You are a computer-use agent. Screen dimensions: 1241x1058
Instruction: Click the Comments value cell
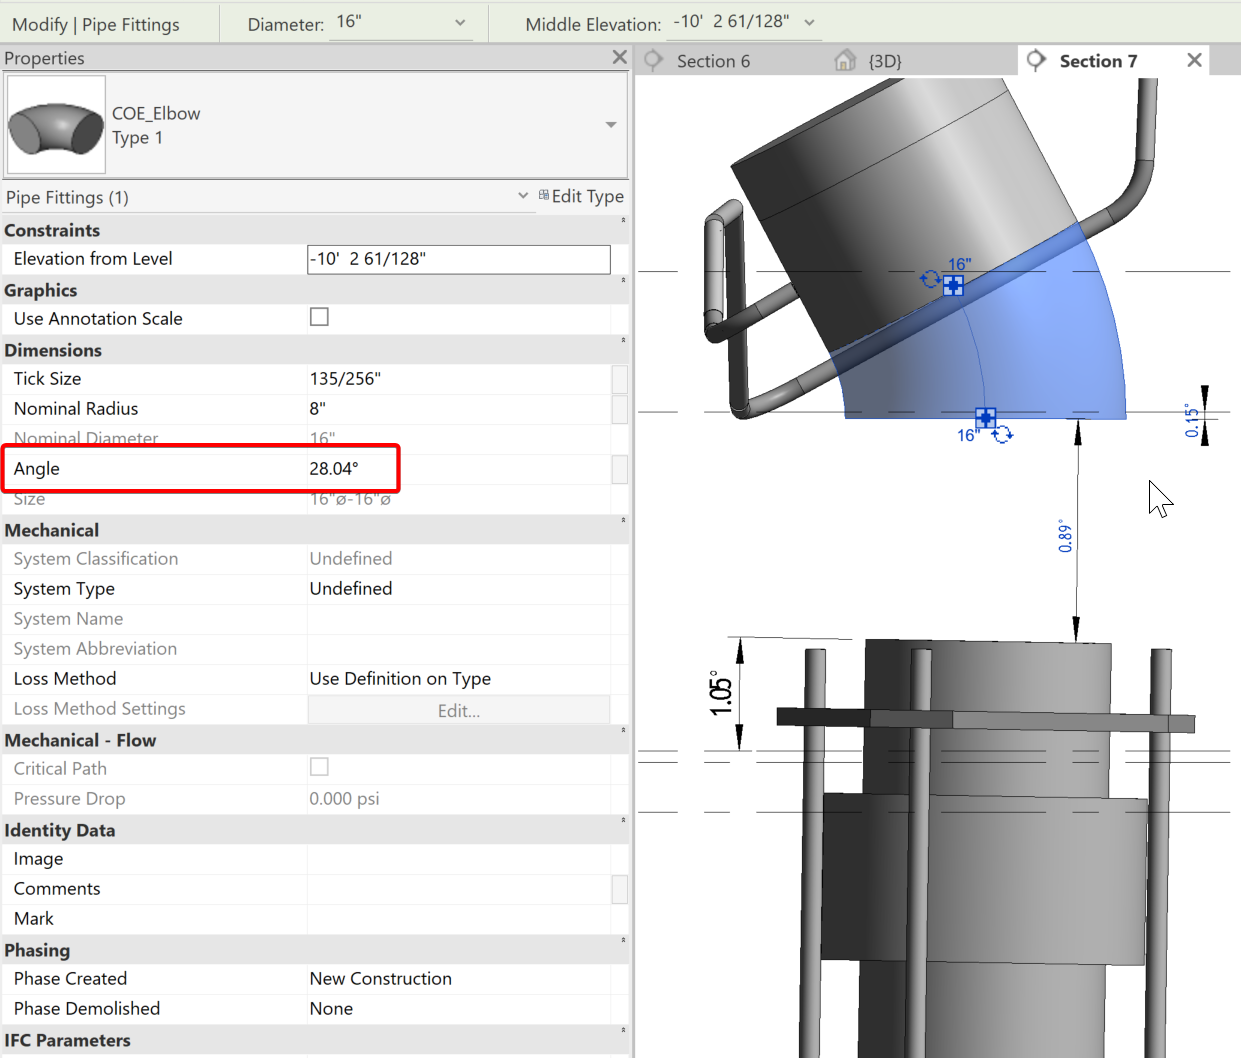459,889
